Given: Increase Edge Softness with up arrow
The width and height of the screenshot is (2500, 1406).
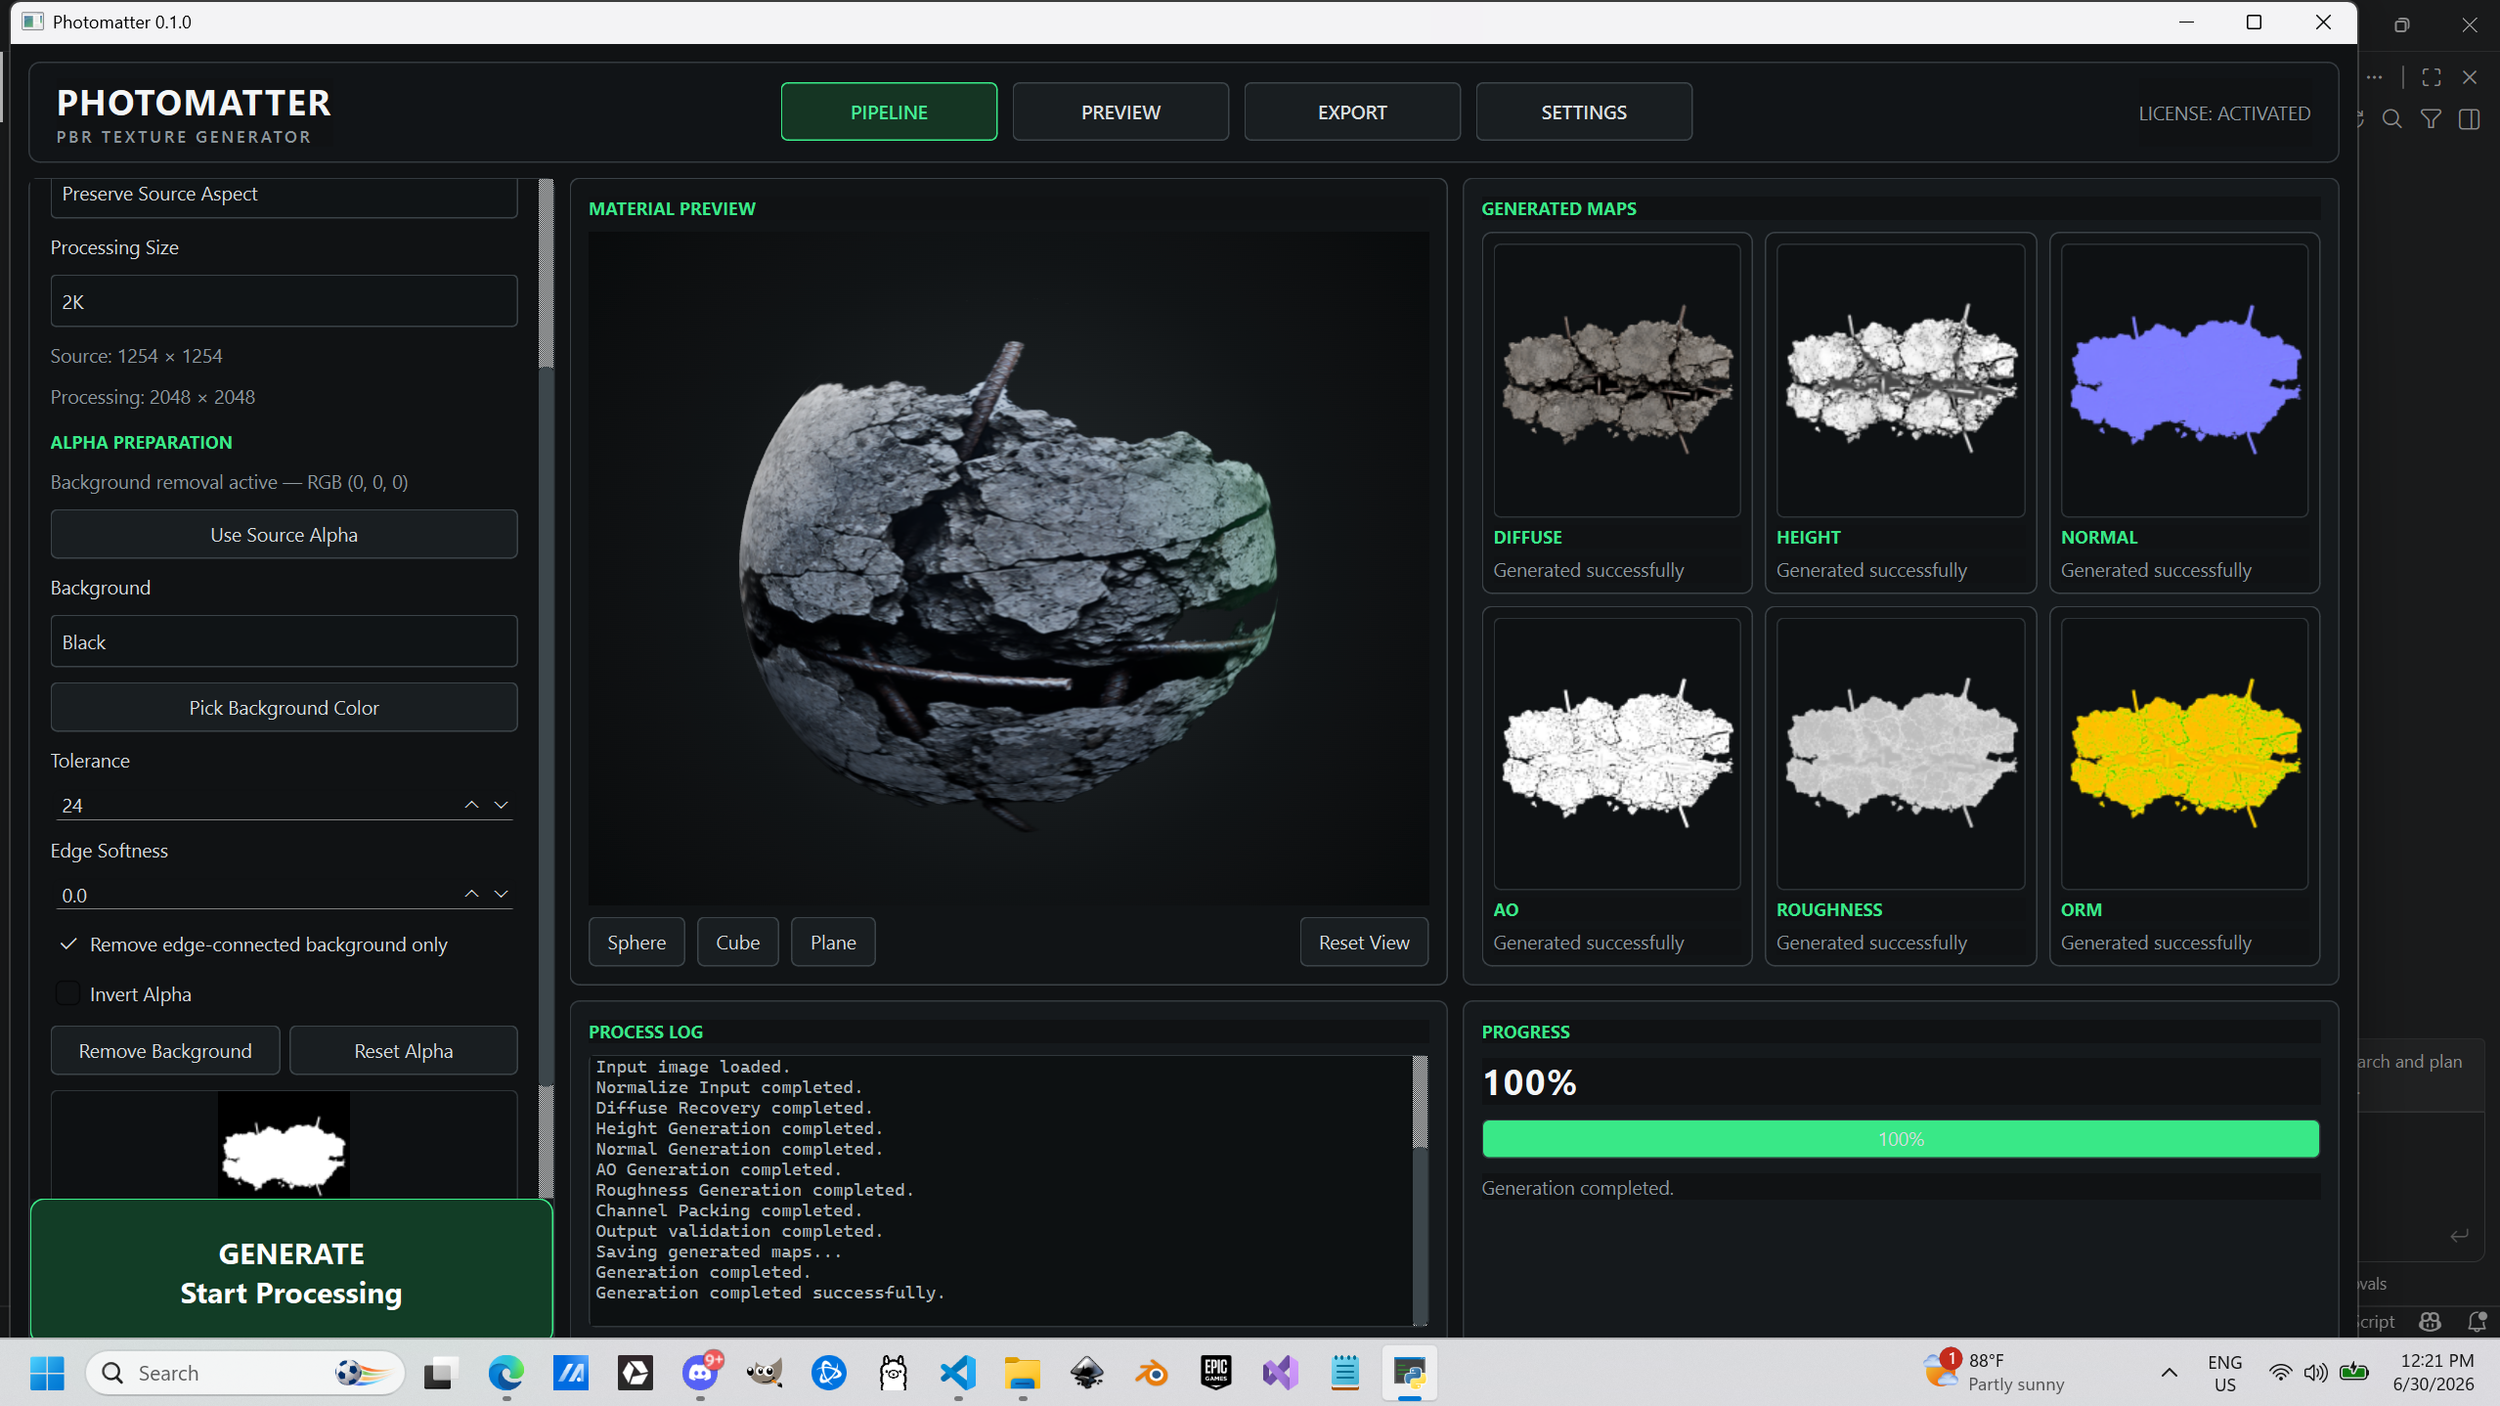Looking at the screenshot, I should click(x=471, y=894).
